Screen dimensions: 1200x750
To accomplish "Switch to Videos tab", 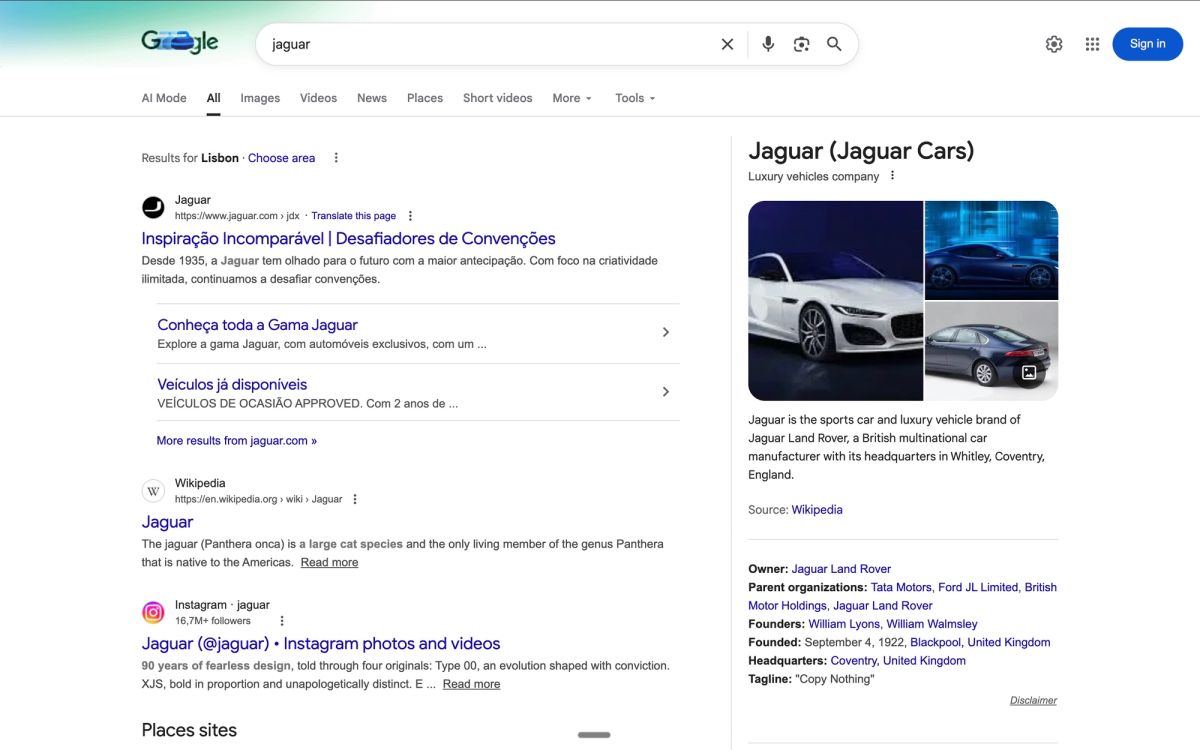I will pos(318,98).
